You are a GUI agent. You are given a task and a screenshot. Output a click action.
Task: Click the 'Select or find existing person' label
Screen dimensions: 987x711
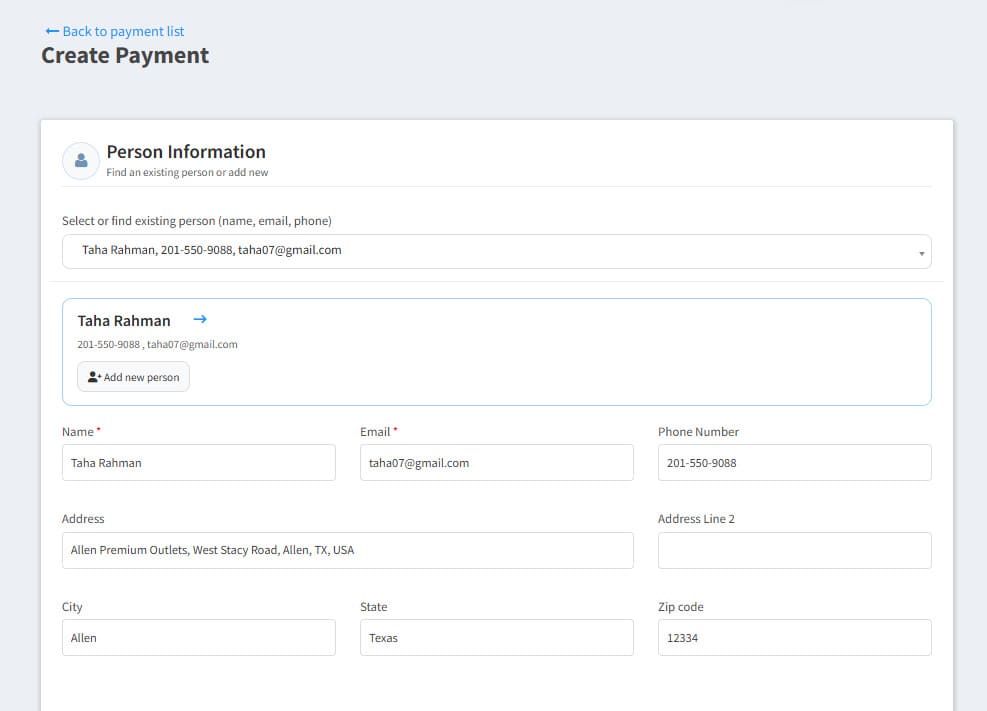(x=196, y=221)
